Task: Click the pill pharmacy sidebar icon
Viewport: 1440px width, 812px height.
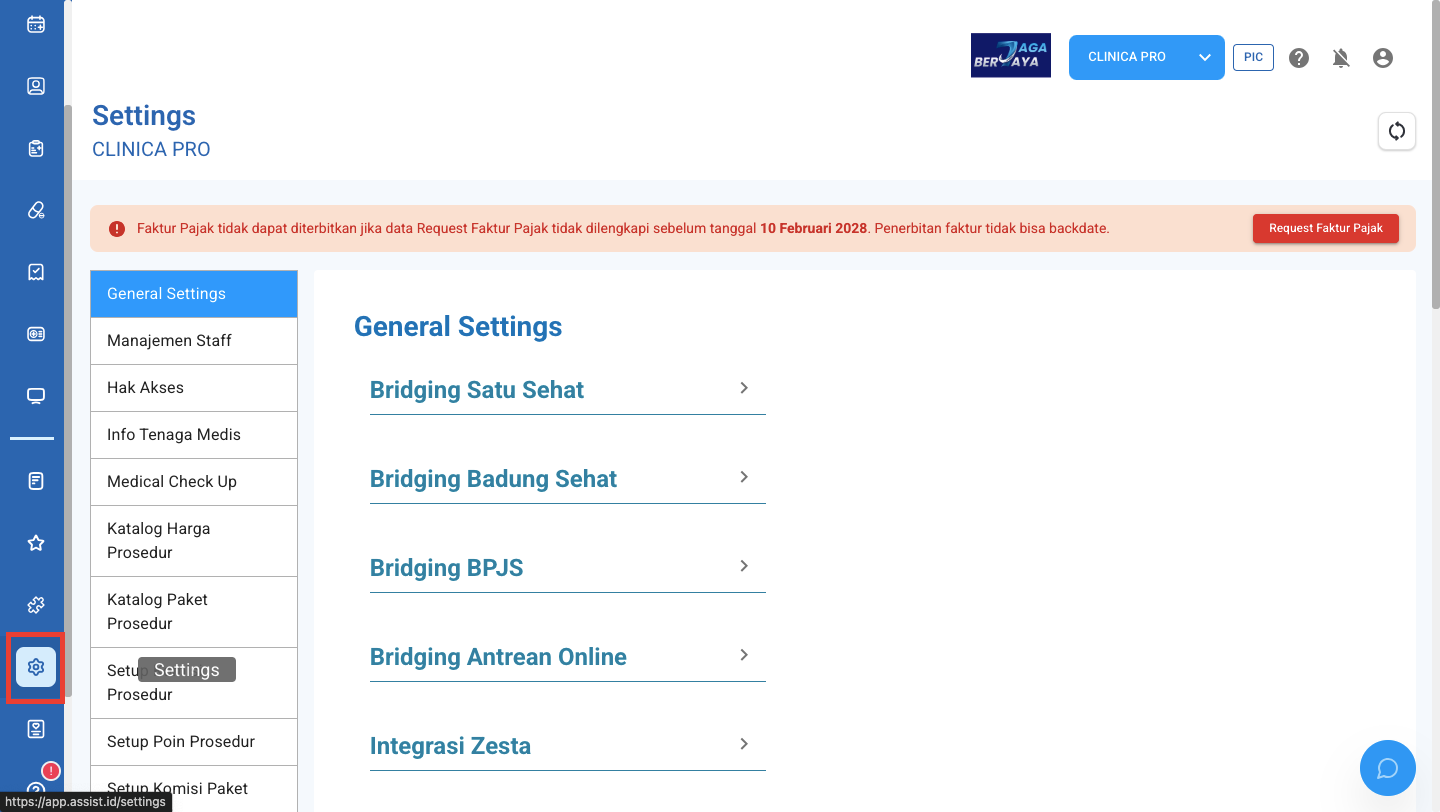Action: coord(36,210)
